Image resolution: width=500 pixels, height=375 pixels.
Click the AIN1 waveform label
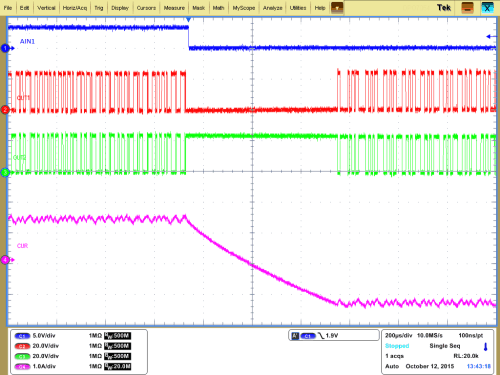[x=27, y=41]
